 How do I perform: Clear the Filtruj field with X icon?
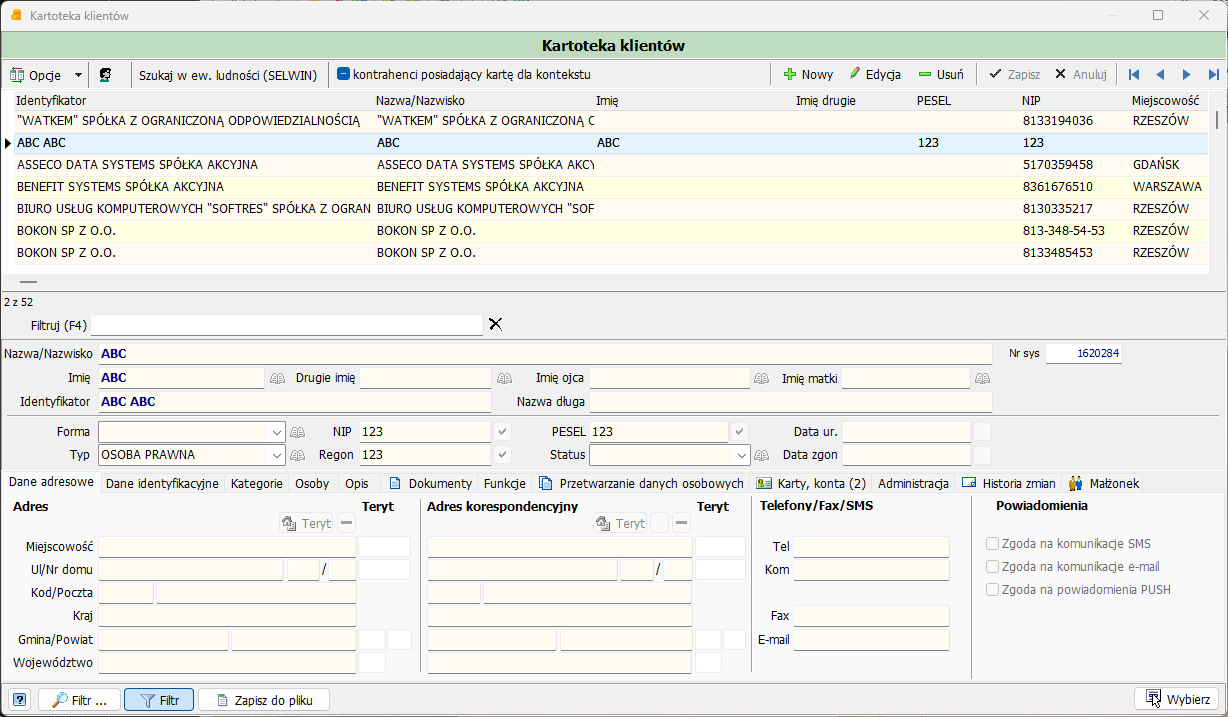coord(495,324)
